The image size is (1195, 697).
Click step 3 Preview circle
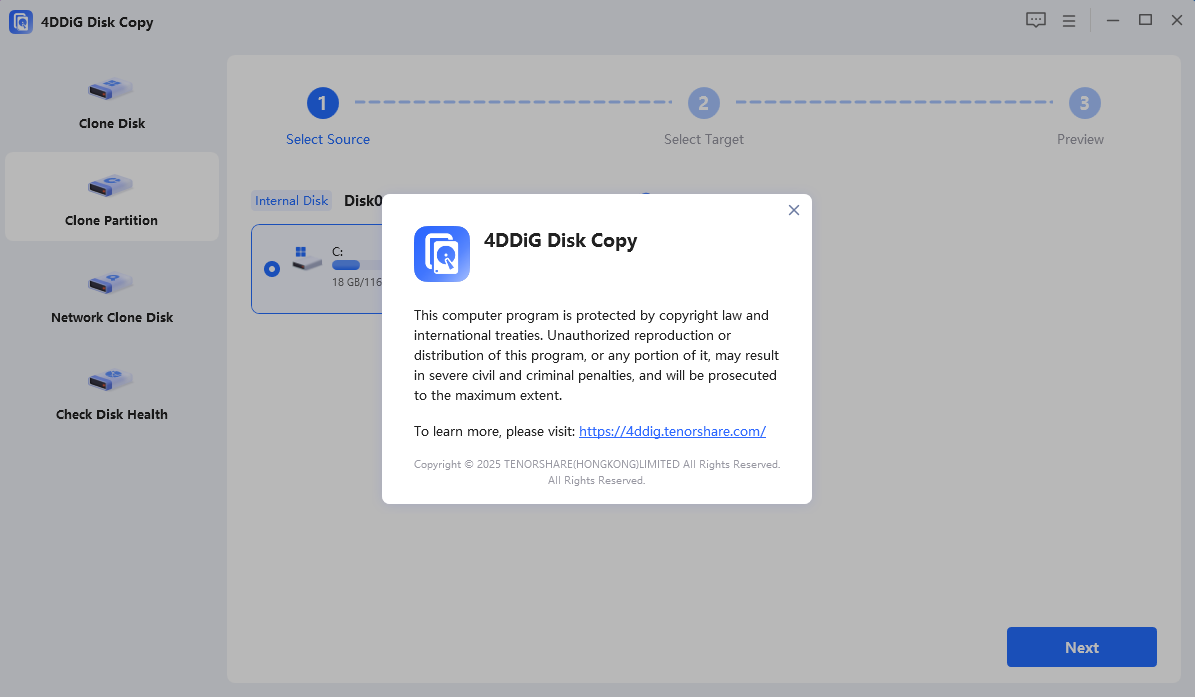pos(1084,103)
